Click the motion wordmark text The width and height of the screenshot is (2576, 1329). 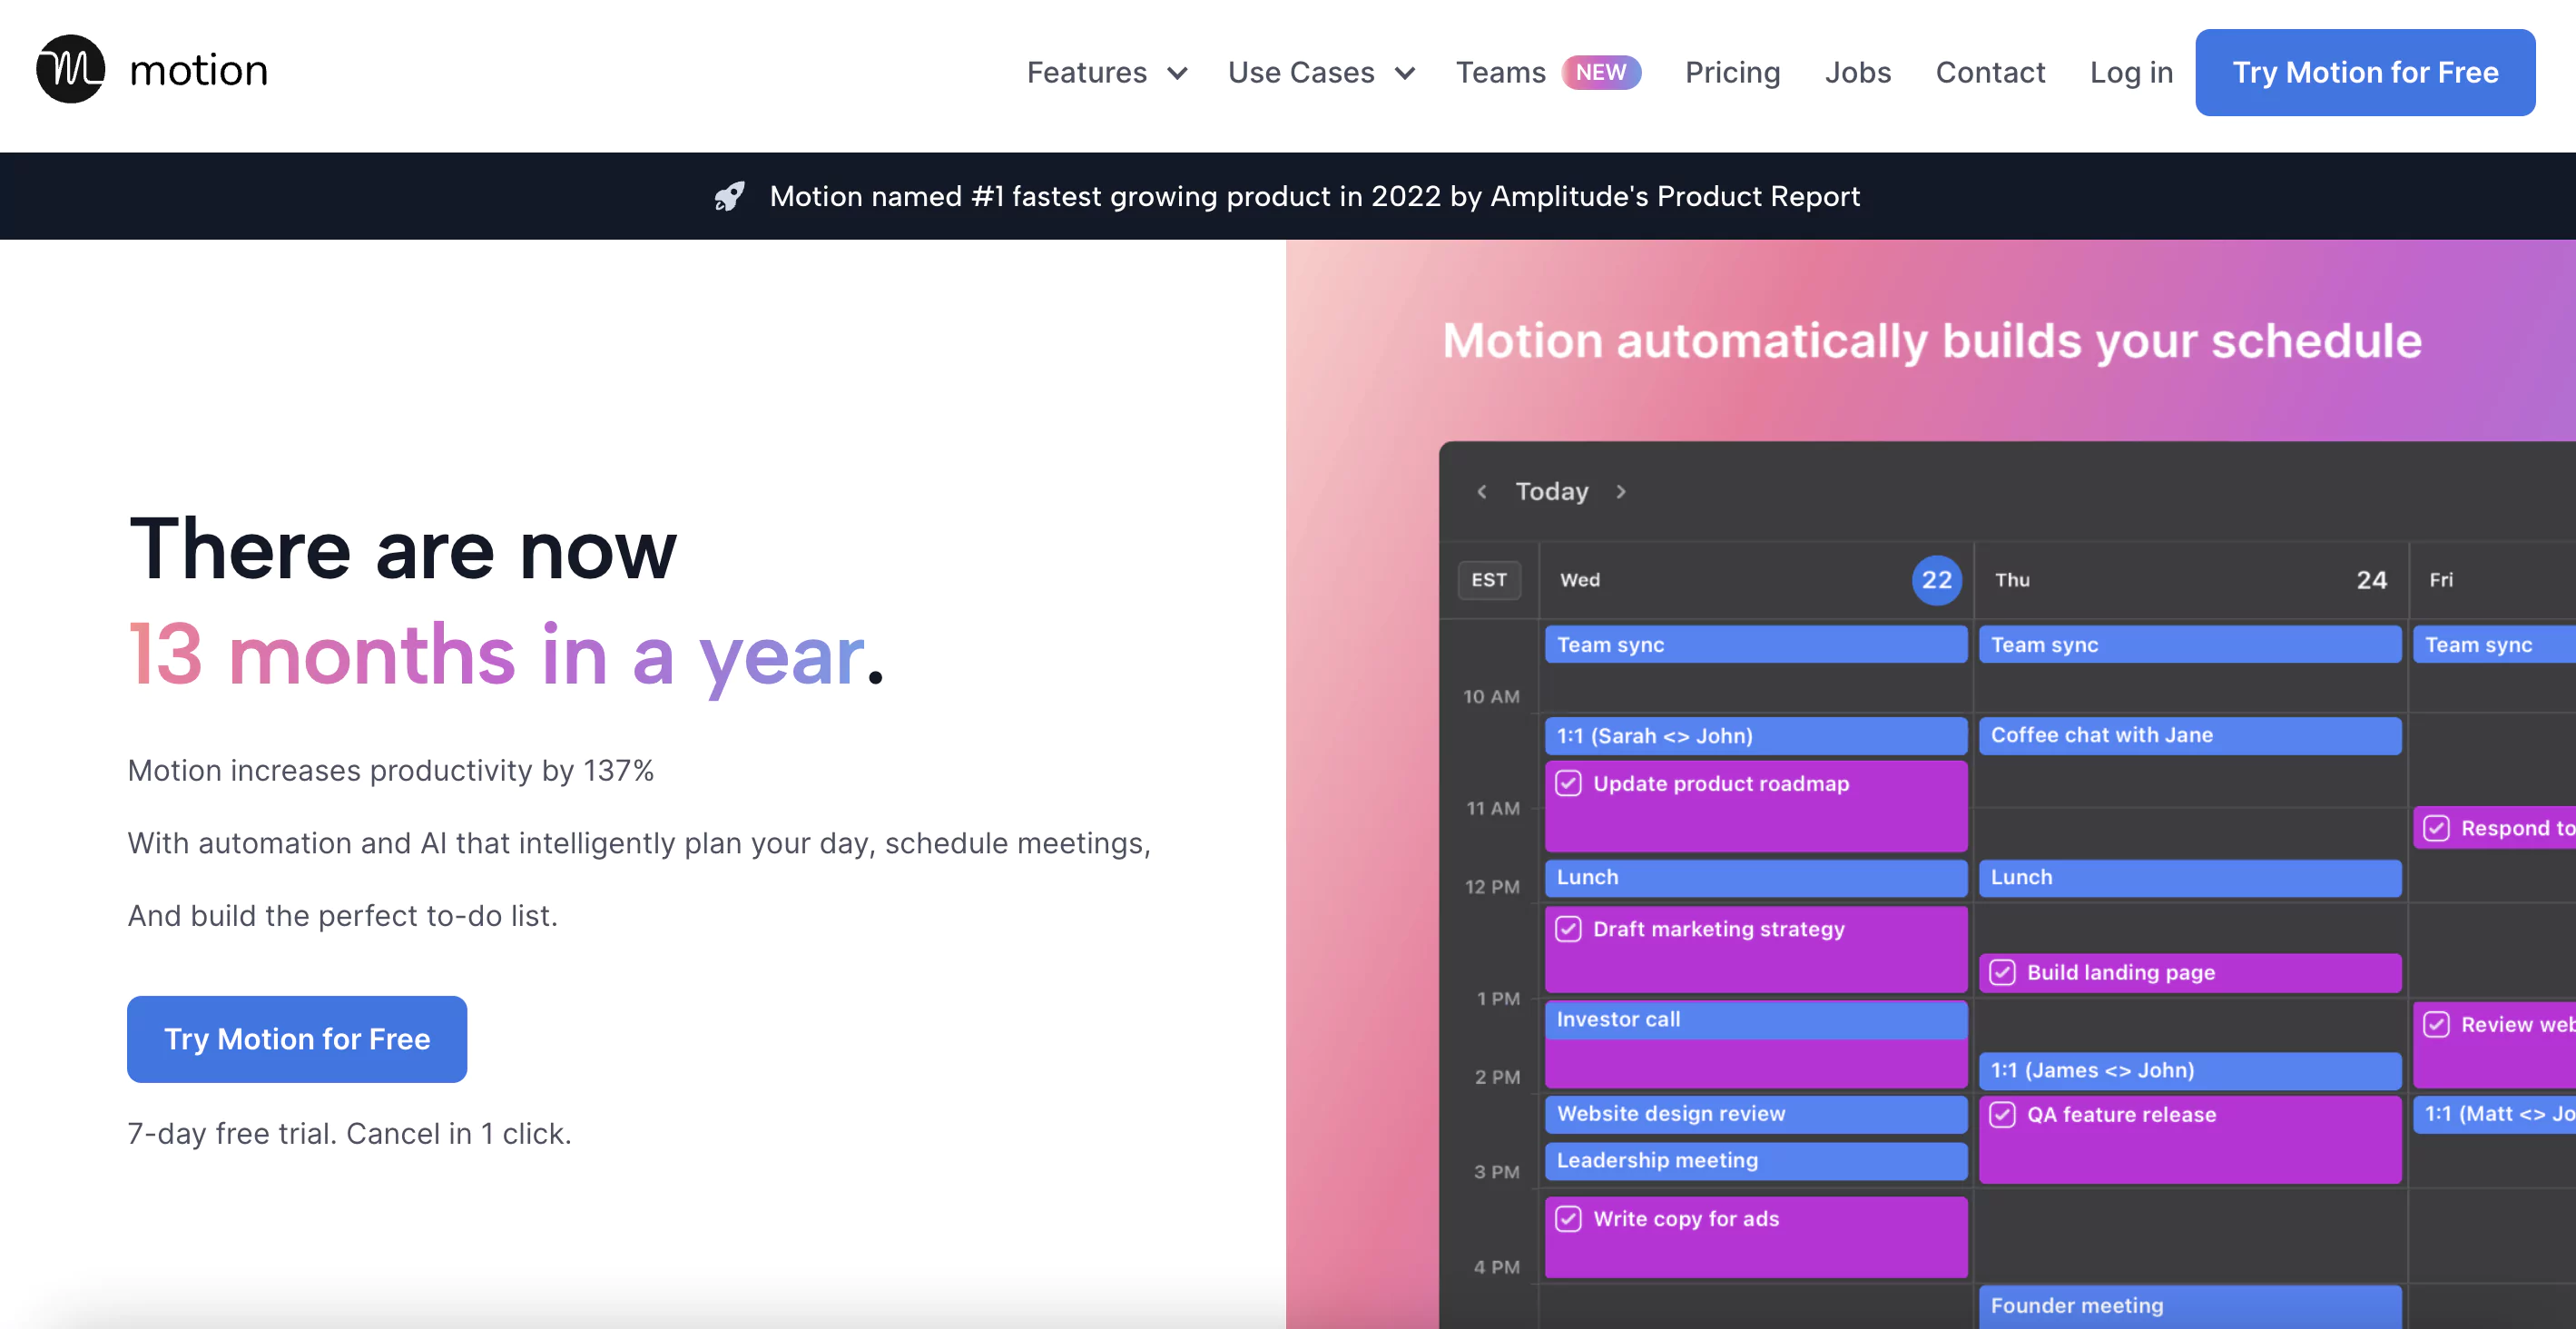coord(199,70)
